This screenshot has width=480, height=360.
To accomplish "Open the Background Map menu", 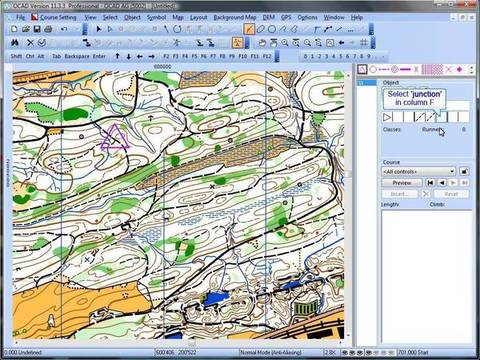I will click(x=235, y=17).
